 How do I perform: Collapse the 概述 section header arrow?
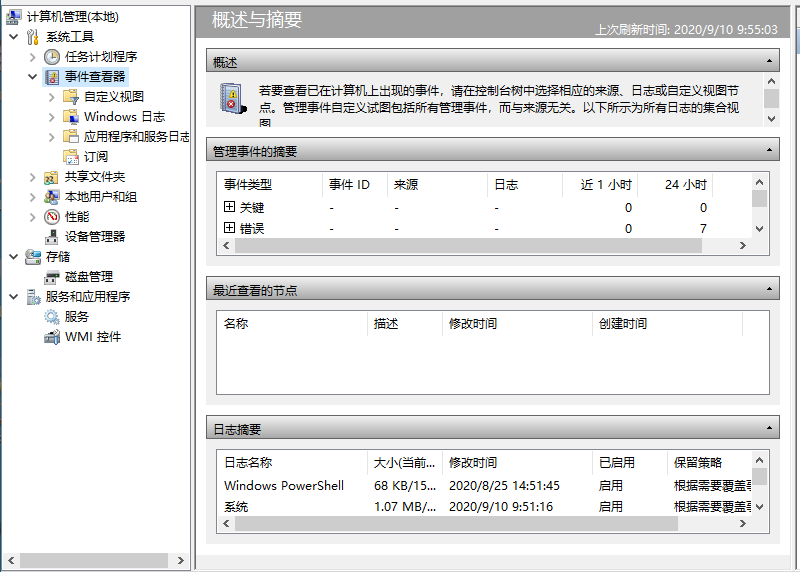point(769,61)
